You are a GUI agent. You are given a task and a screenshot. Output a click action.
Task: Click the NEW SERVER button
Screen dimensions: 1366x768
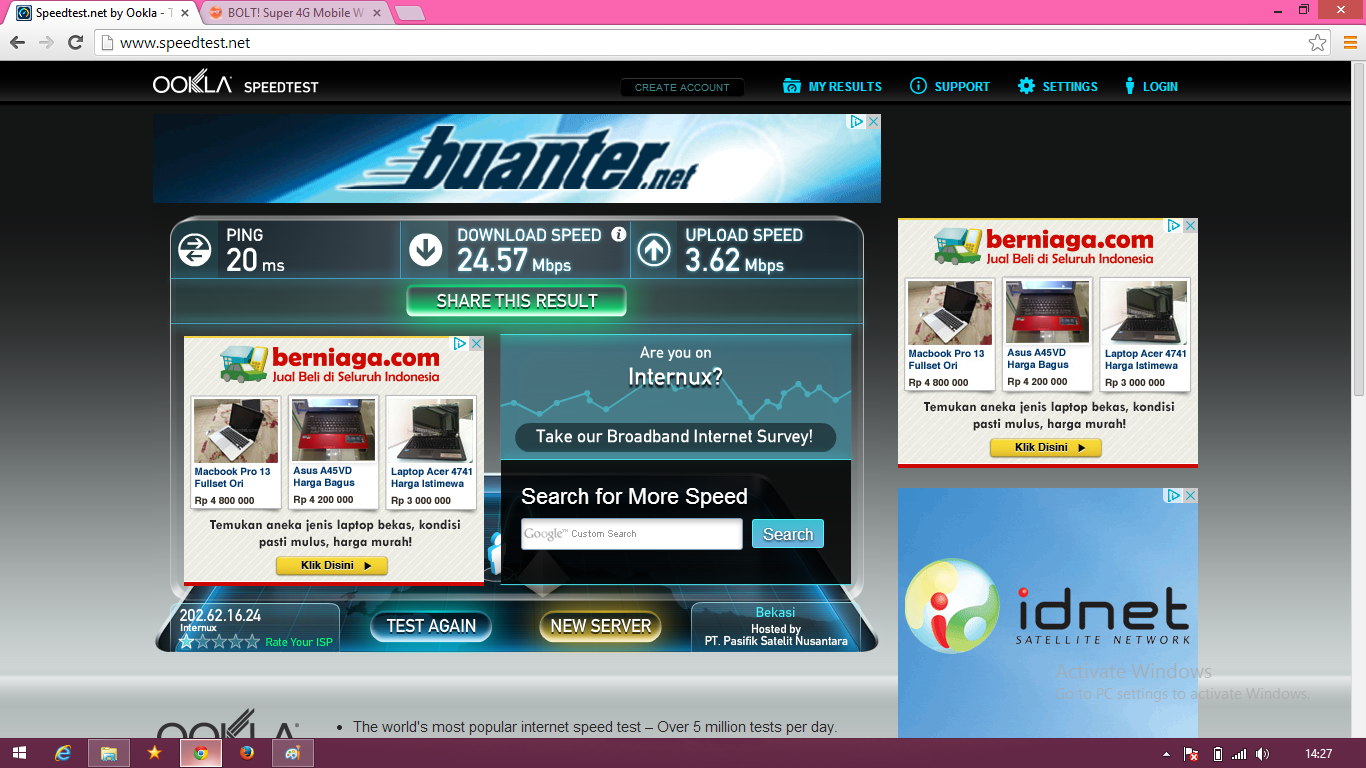click(x=600, y=626)
